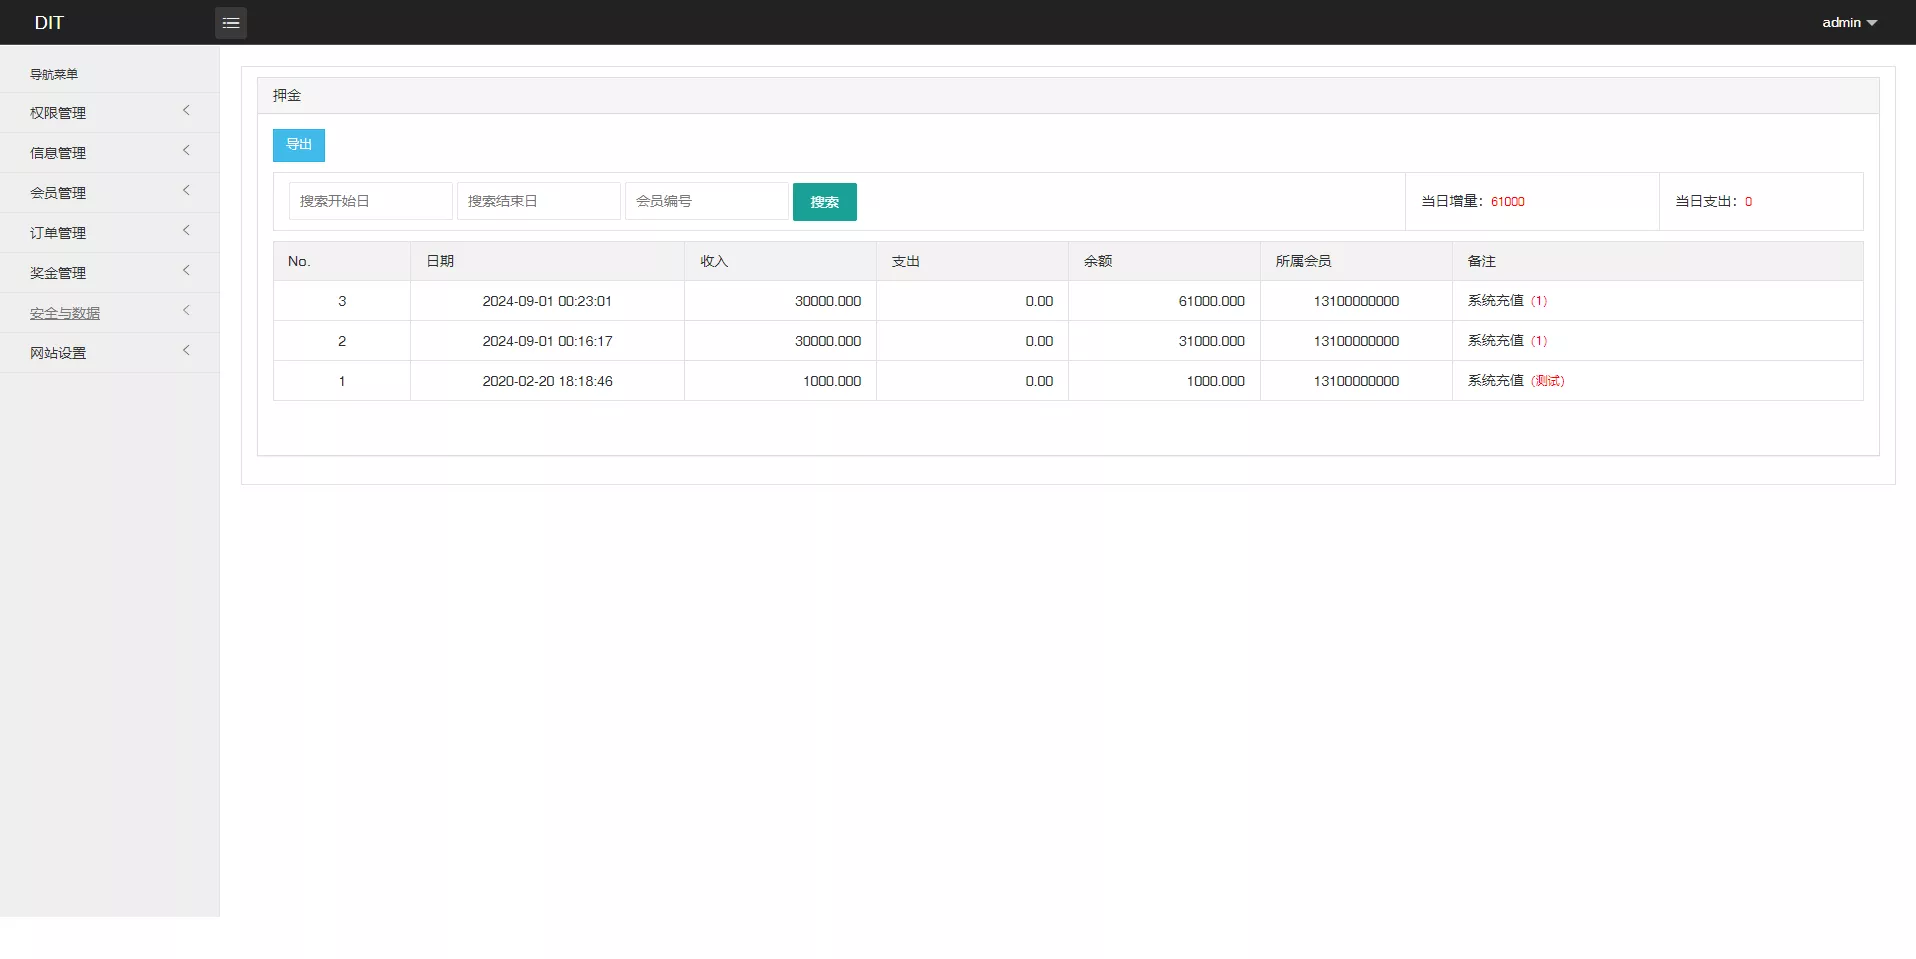The height and width of the screenshot is (959, 1916).
Task: Expand the 网站设置 chevron arrow
Action: coord(186,351)
